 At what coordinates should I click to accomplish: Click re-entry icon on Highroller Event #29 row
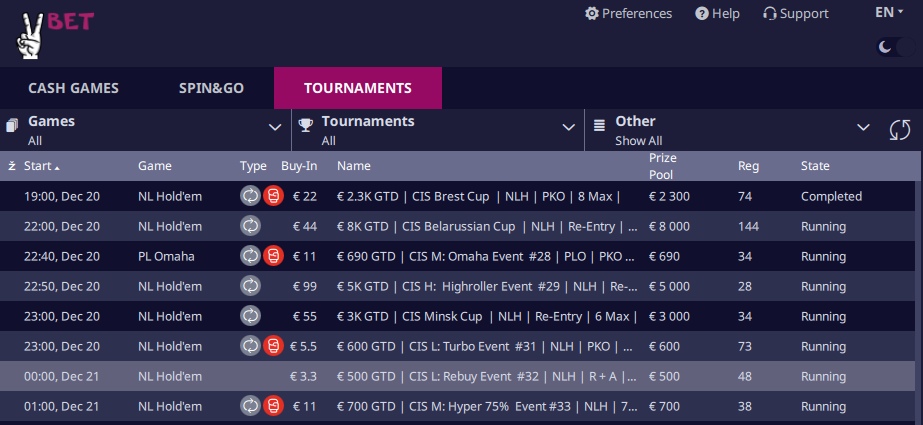[250, 286]
